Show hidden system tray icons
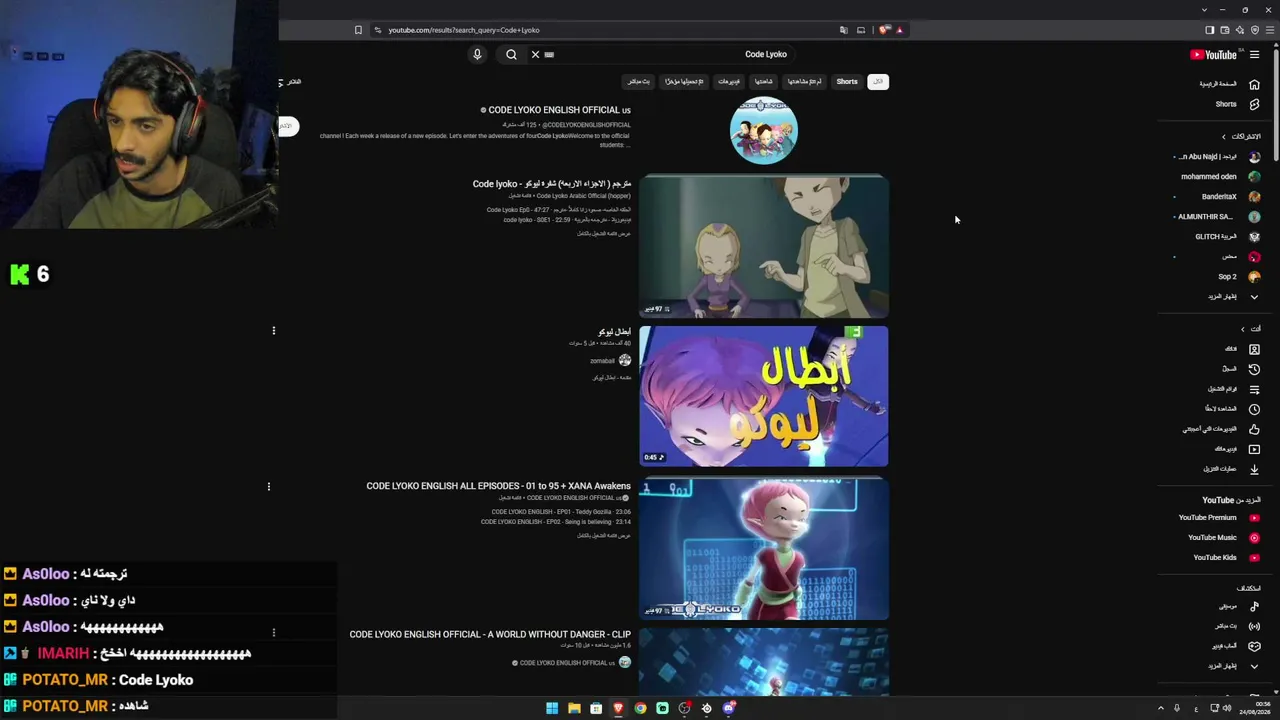This screenshot has height=720, width=1280. [1161, 708]
